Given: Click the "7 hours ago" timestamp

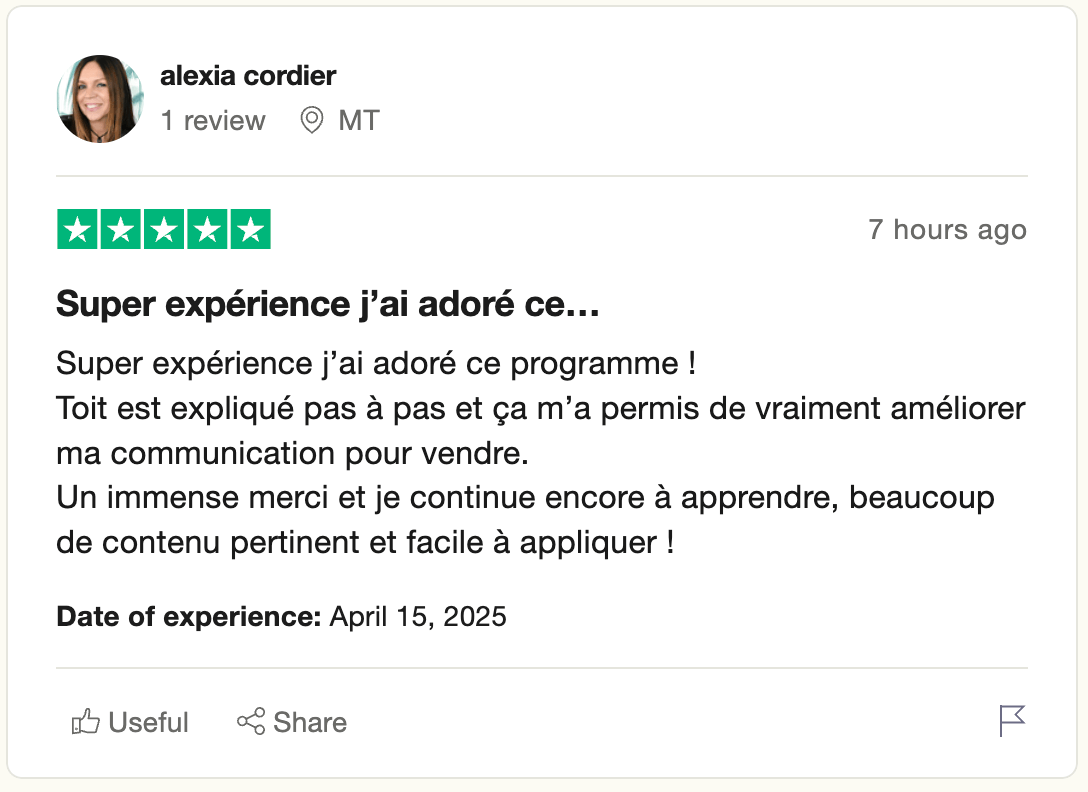Looking at the screenshot, I should [x=947, y=230].
